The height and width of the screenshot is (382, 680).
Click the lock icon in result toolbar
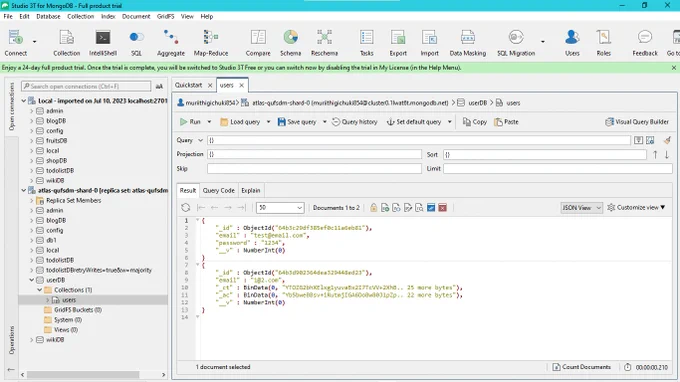(373, 208)
